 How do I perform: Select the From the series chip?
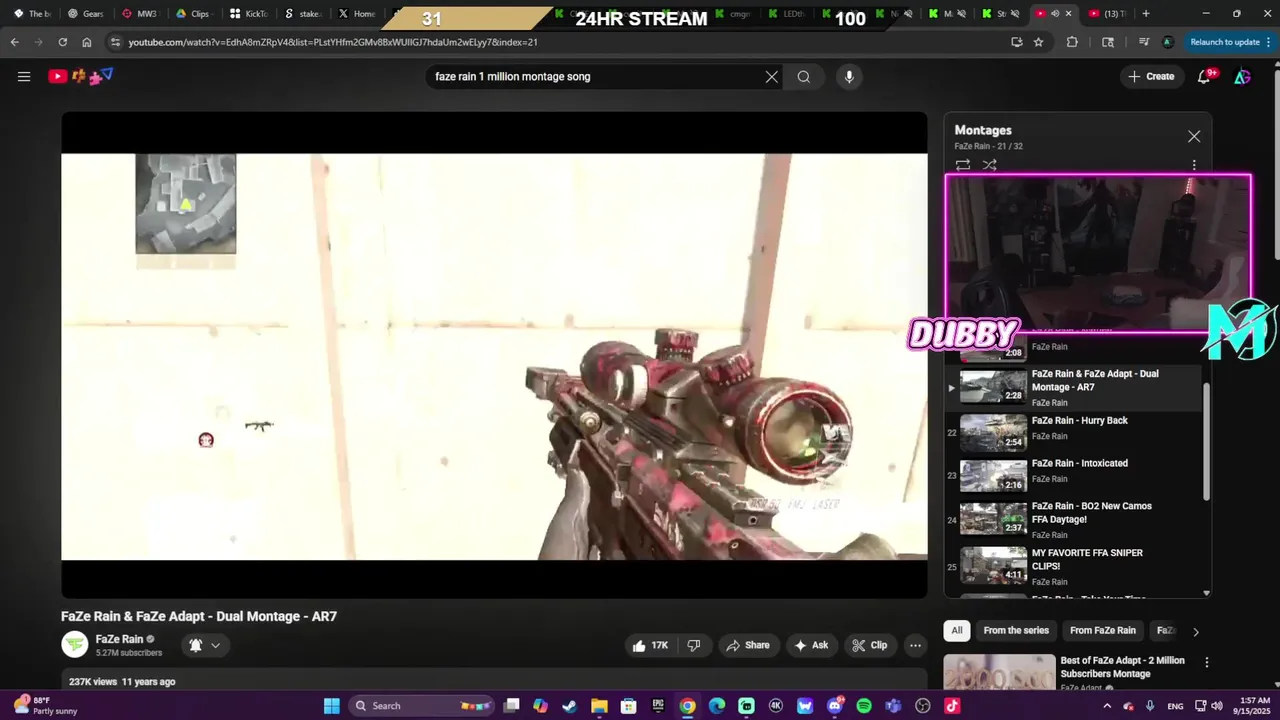(1016, 630)
